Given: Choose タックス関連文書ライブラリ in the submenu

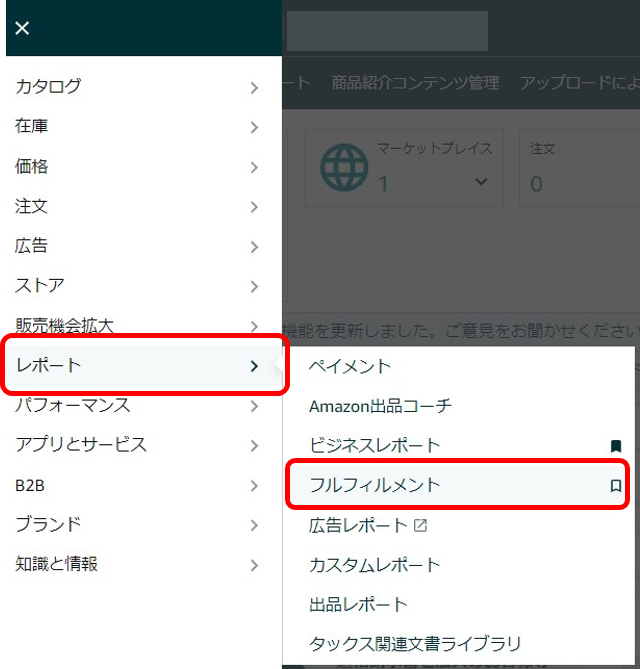Looking at the screenshot, I should (x=415, y=644).
